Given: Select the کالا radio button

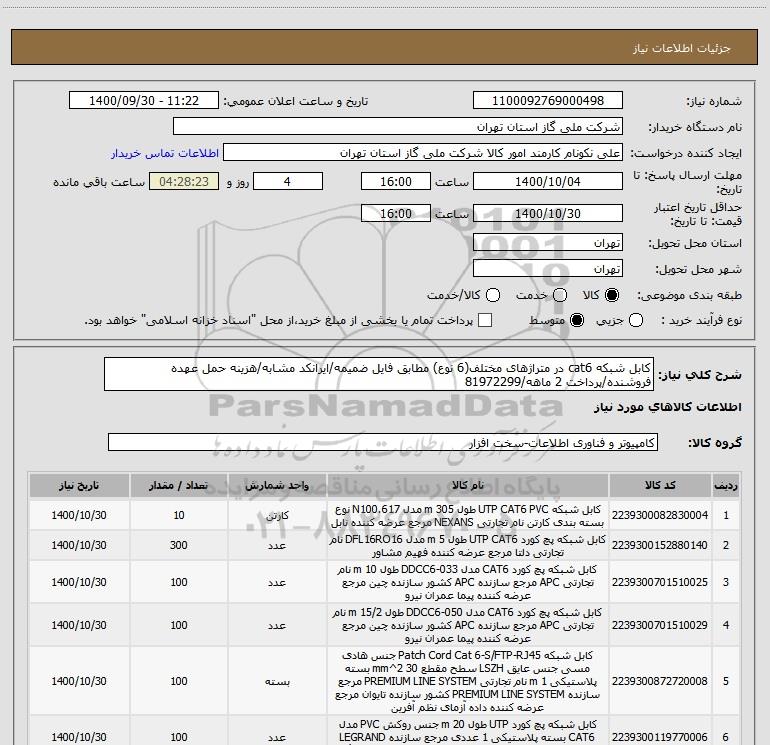Looking at the screenshot, I should [x=612, y=295].
